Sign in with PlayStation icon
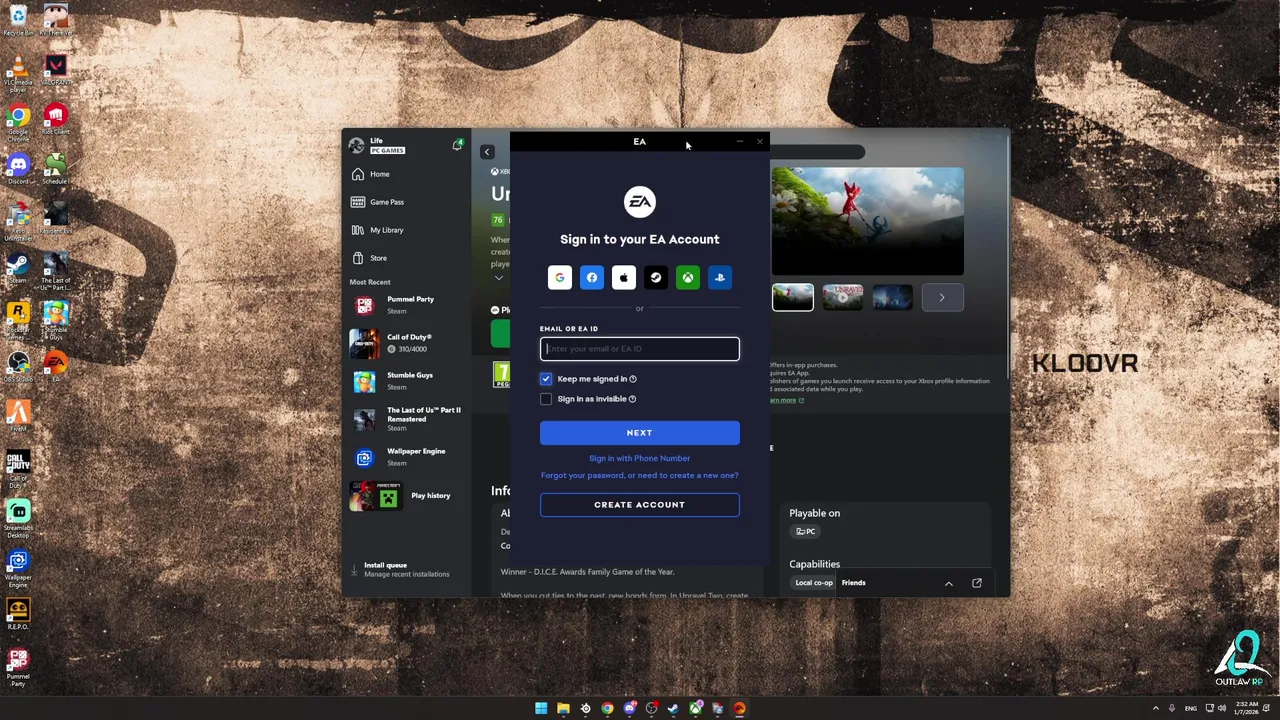1280x720 pixels. point(720,277)
